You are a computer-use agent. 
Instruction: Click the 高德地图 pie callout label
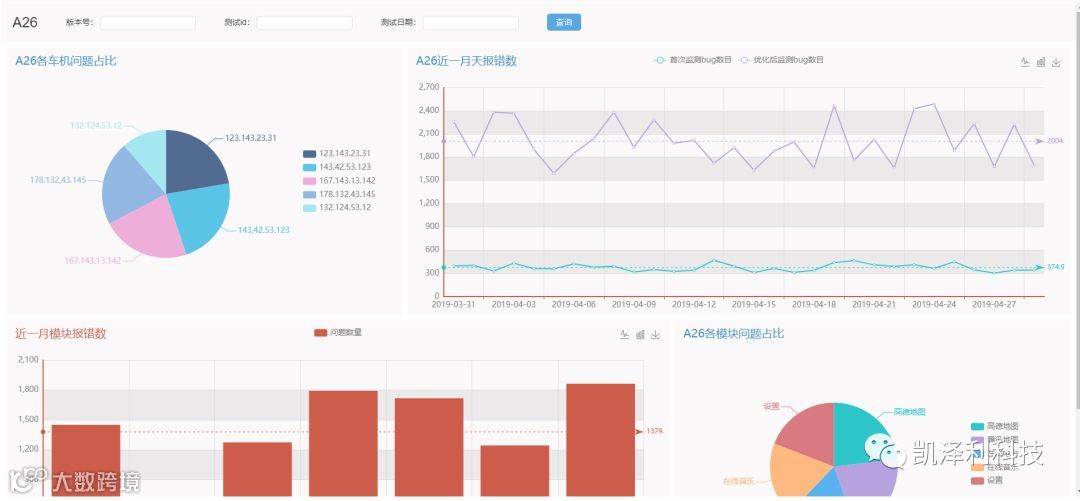[x=909, y=411]
